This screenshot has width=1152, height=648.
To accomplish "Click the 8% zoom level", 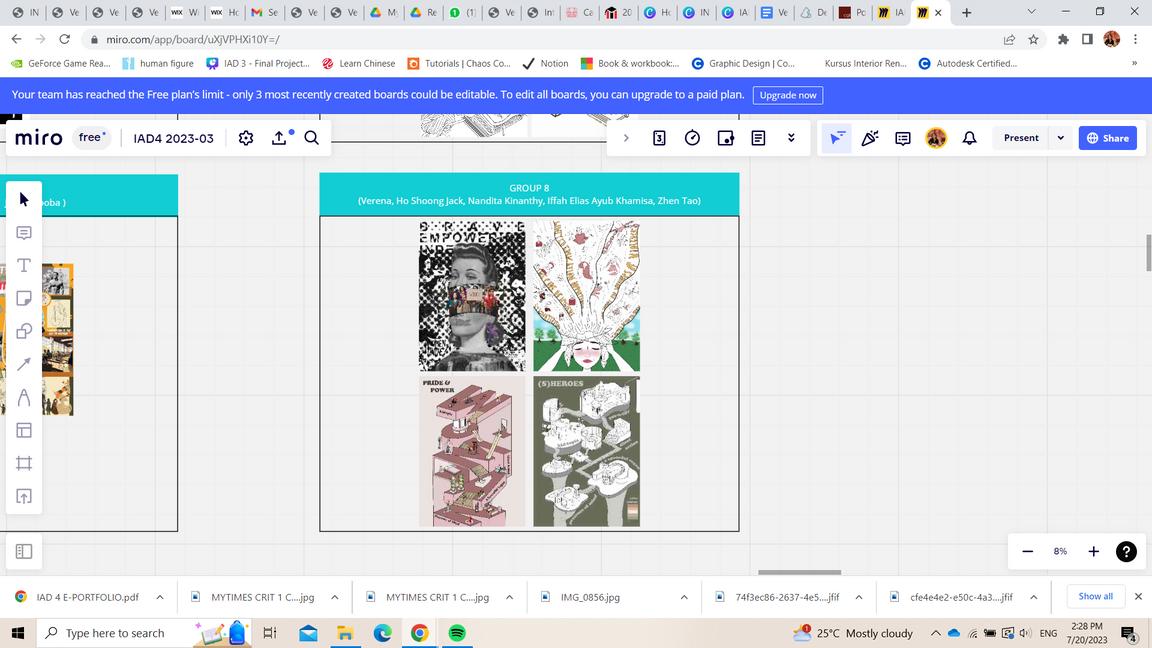I will pos(1060,552).
